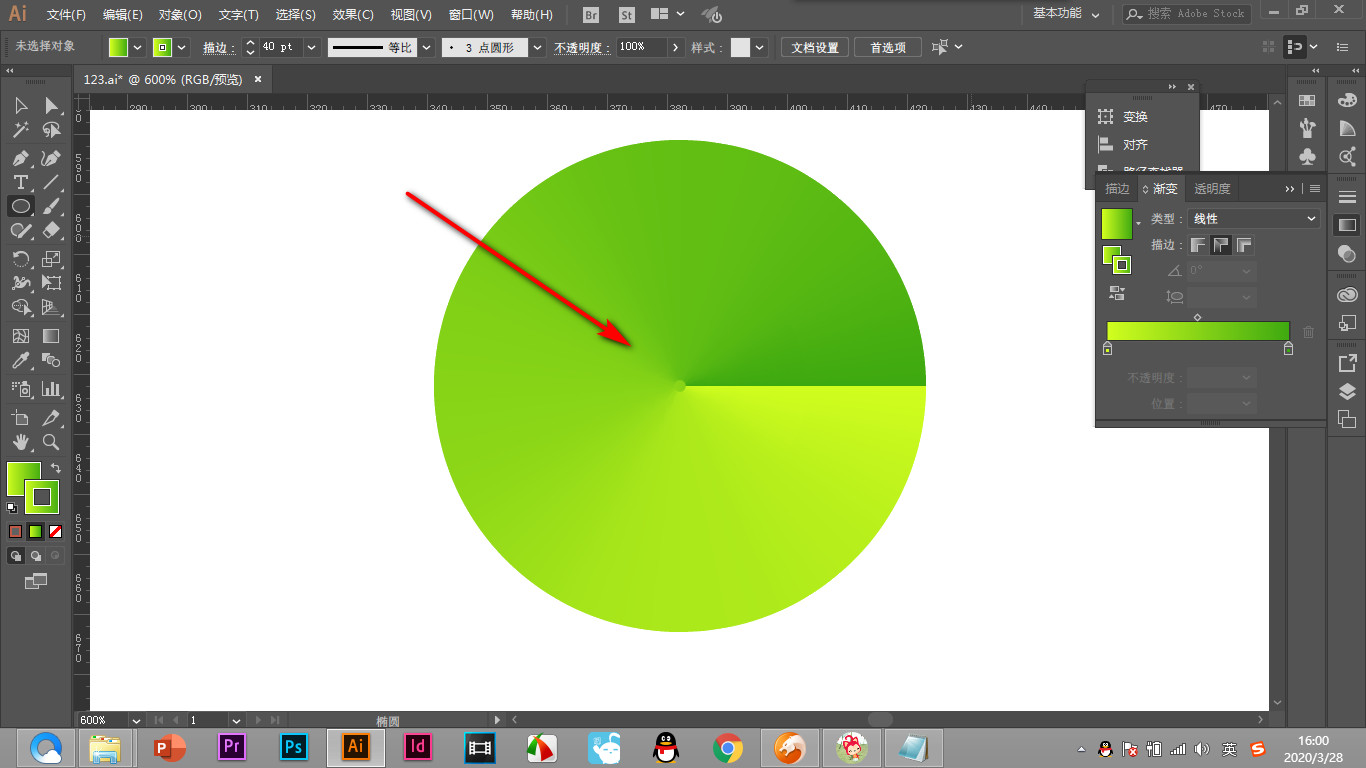Open the Layers panel icon in dock
Image resolution: width=1366 pixels, height=768 pixels.
[1347, 391]
